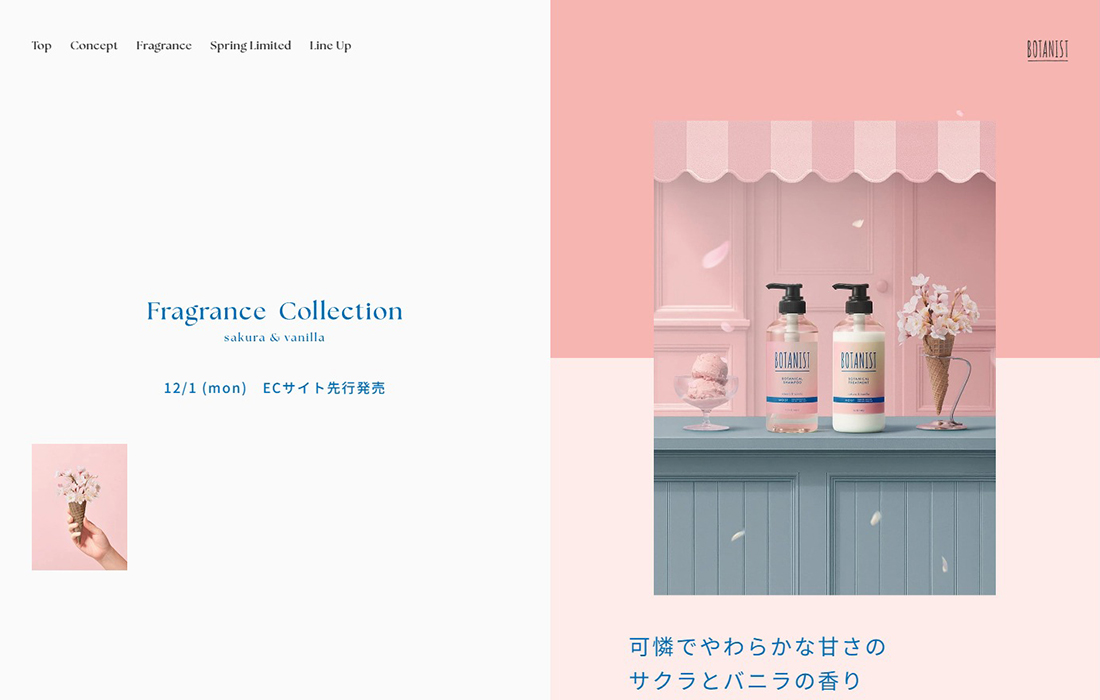Open the Top page from navigation
Image resolution: width=1100 pixels, height=700 pixels.
pos(41,45)
